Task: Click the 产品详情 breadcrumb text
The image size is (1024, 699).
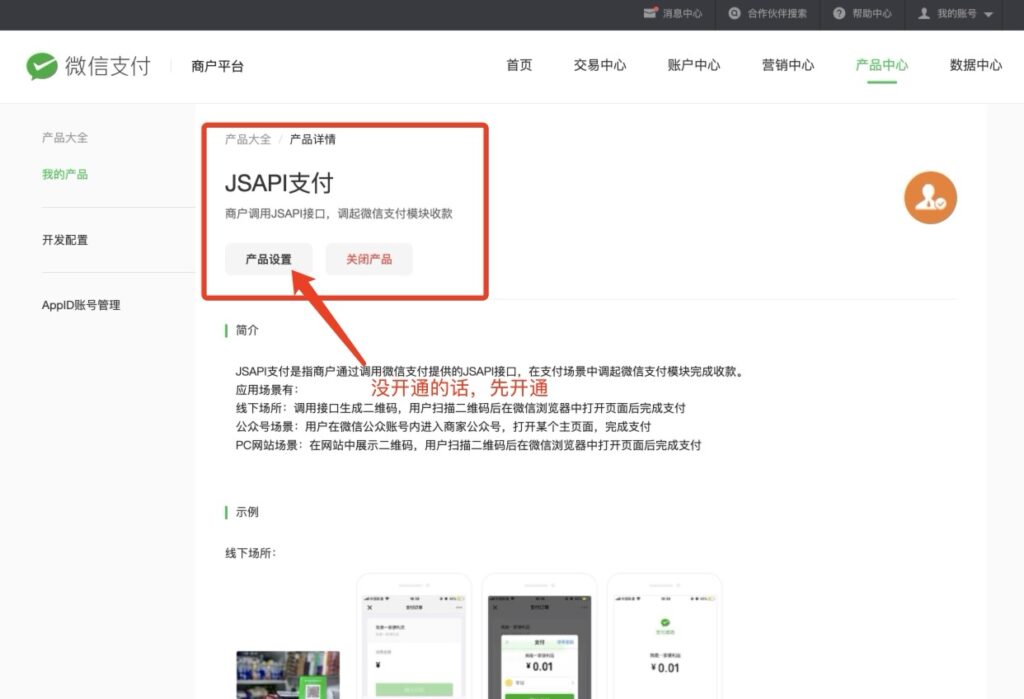Action: [x=312, y=139]
